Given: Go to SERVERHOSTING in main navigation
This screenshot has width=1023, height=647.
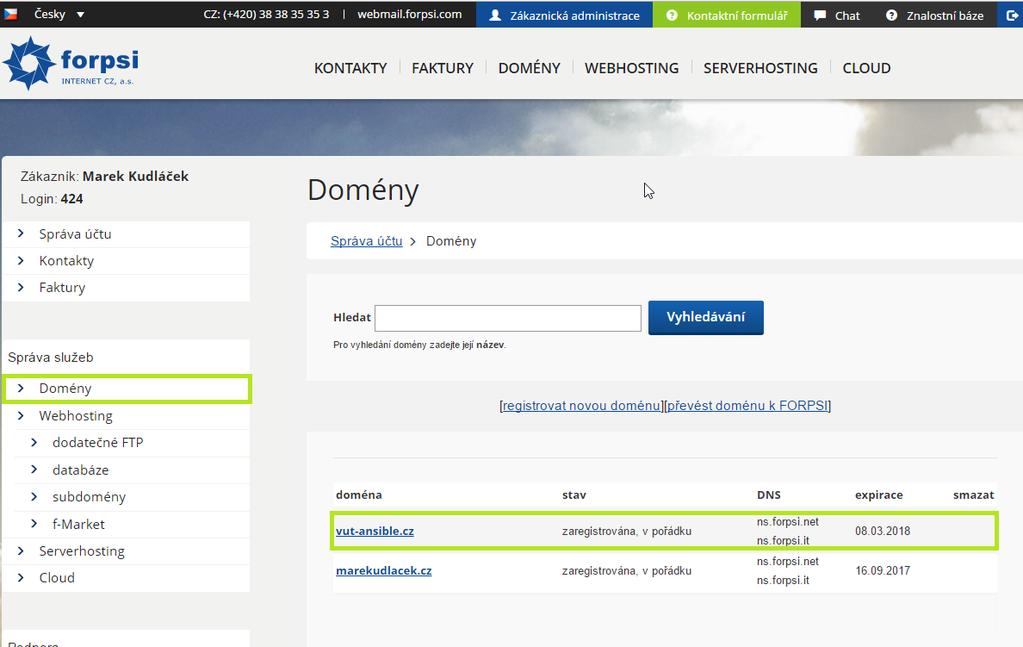Looking at the screenshot, I should [x=760, y=68].
